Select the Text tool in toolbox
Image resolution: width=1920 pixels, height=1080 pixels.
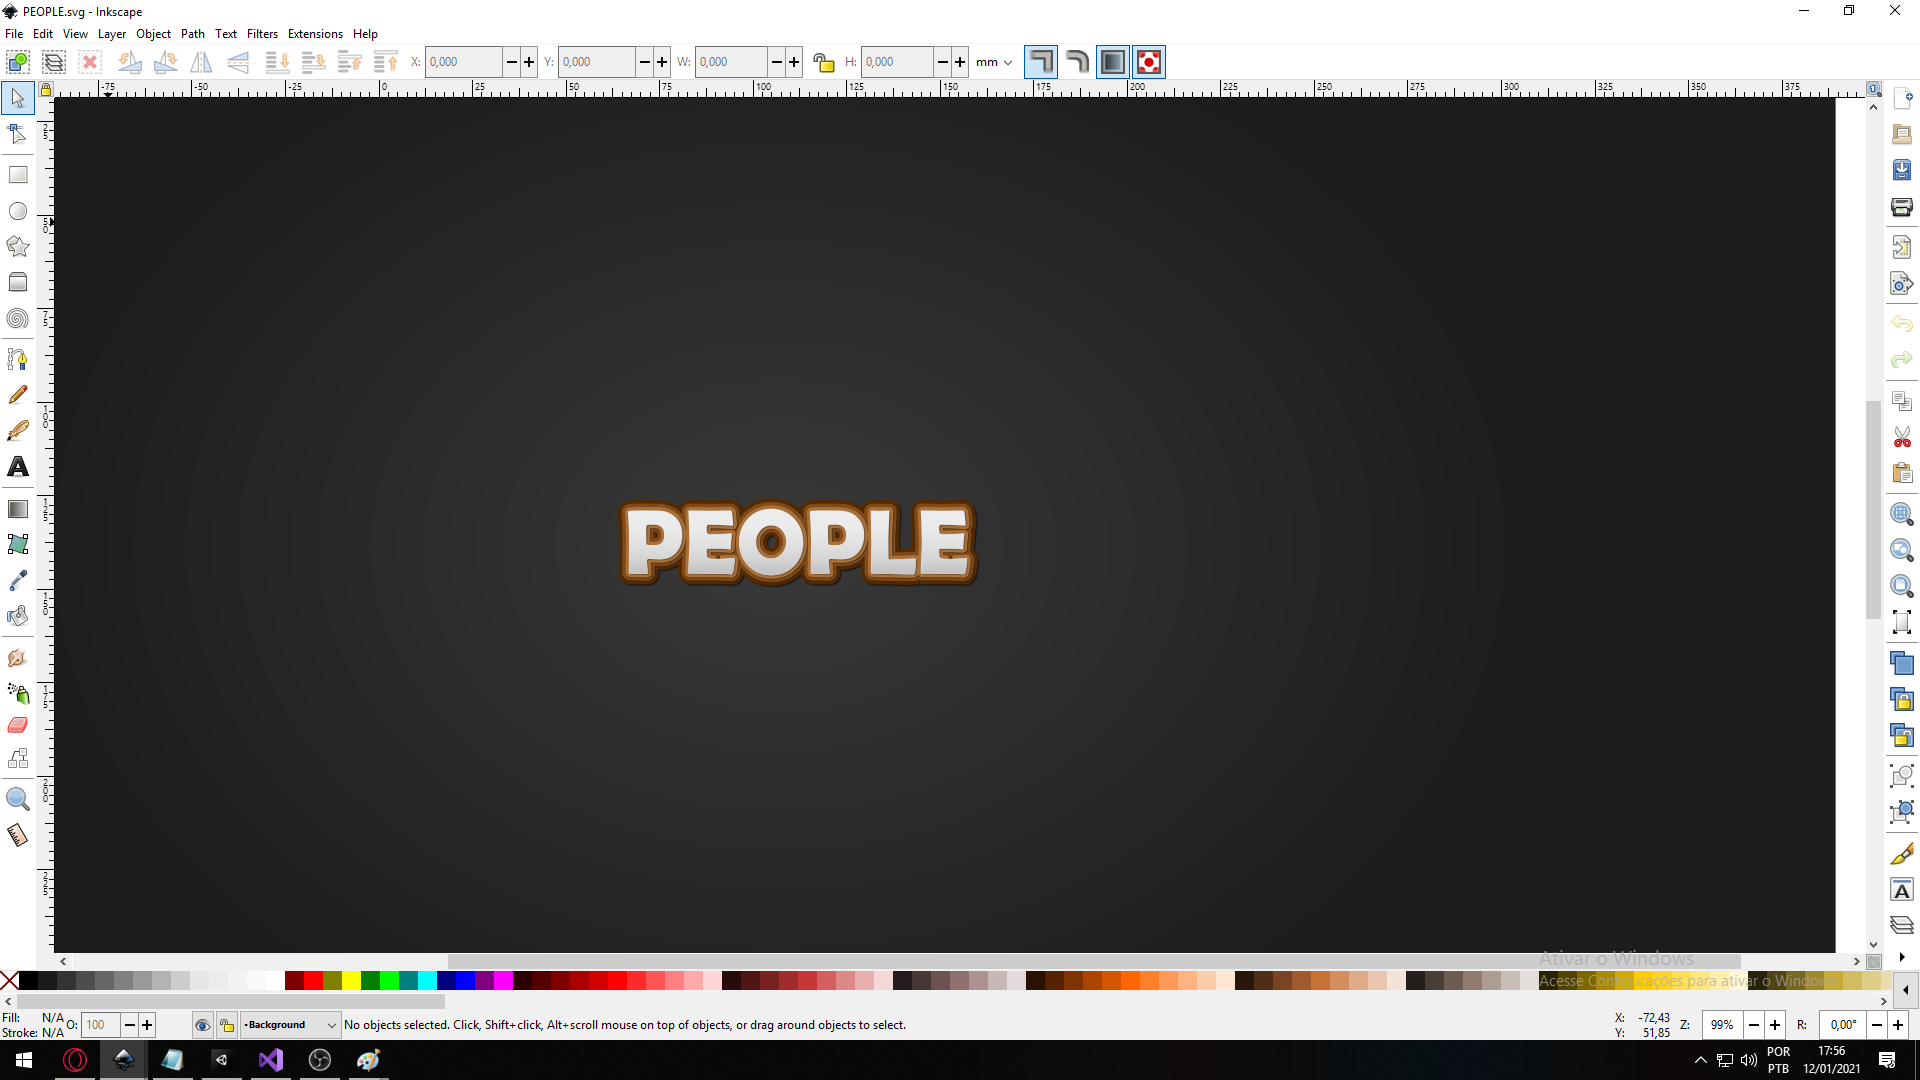coord(18,467)
